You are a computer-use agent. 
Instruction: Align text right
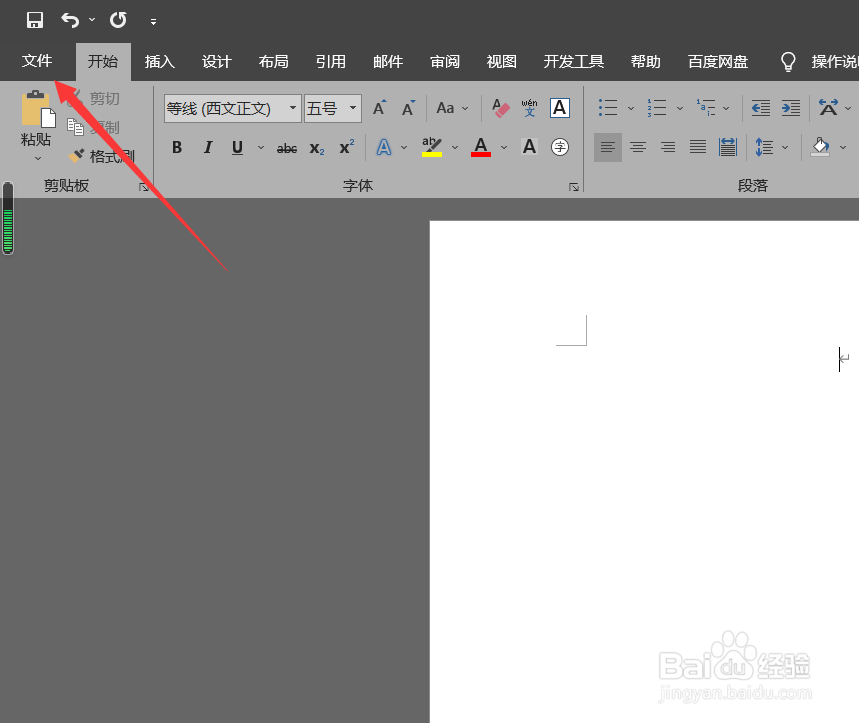pos(668,147)
